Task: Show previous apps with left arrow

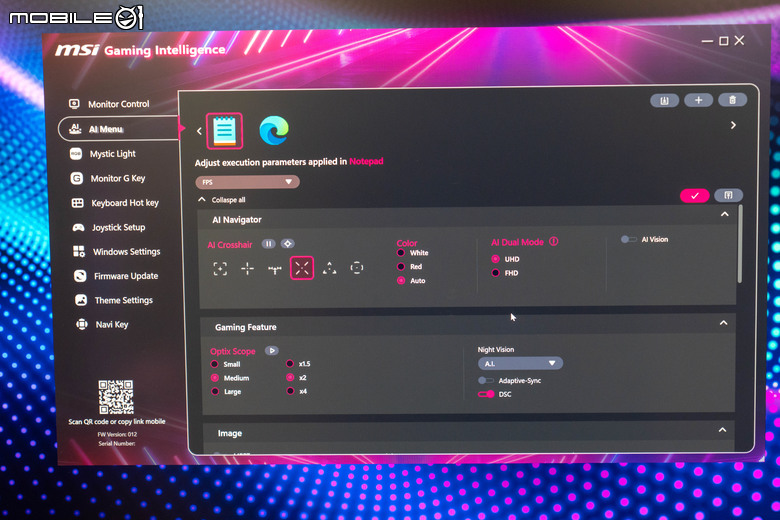Action: click(x=199, y=131)
